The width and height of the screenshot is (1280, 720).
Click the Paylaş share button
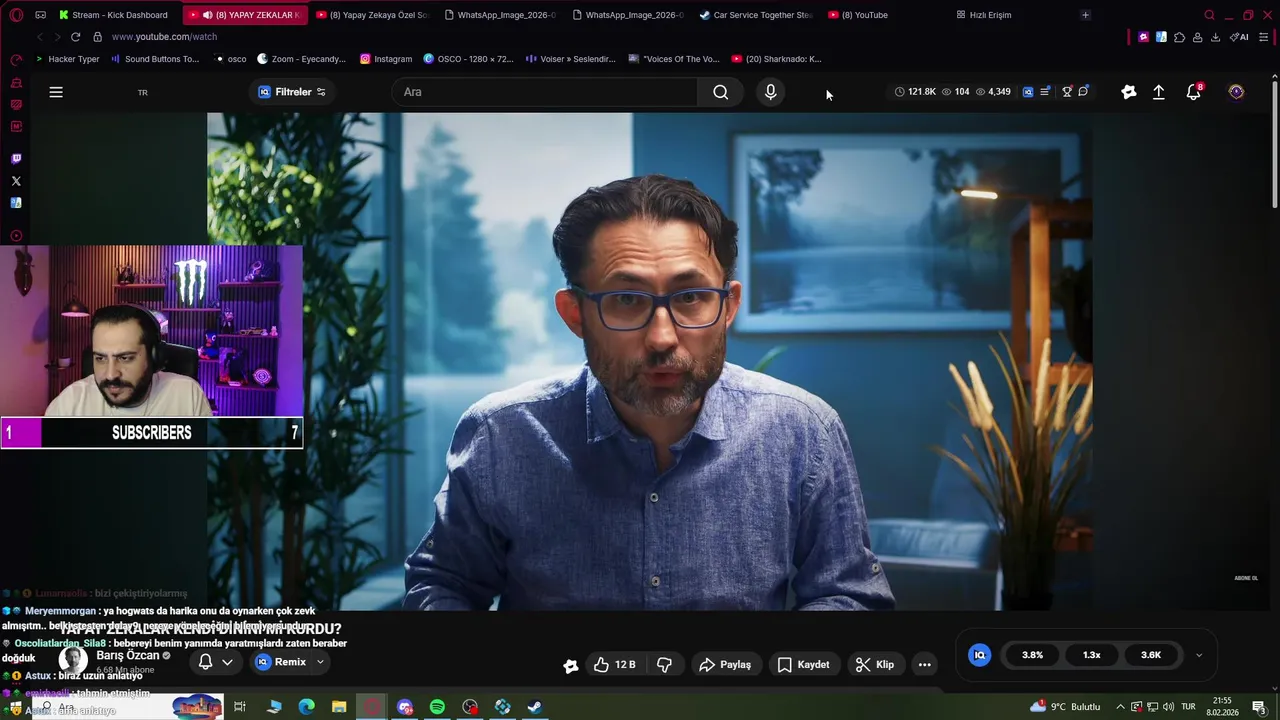pyautogui.click(x=725, y=664)
